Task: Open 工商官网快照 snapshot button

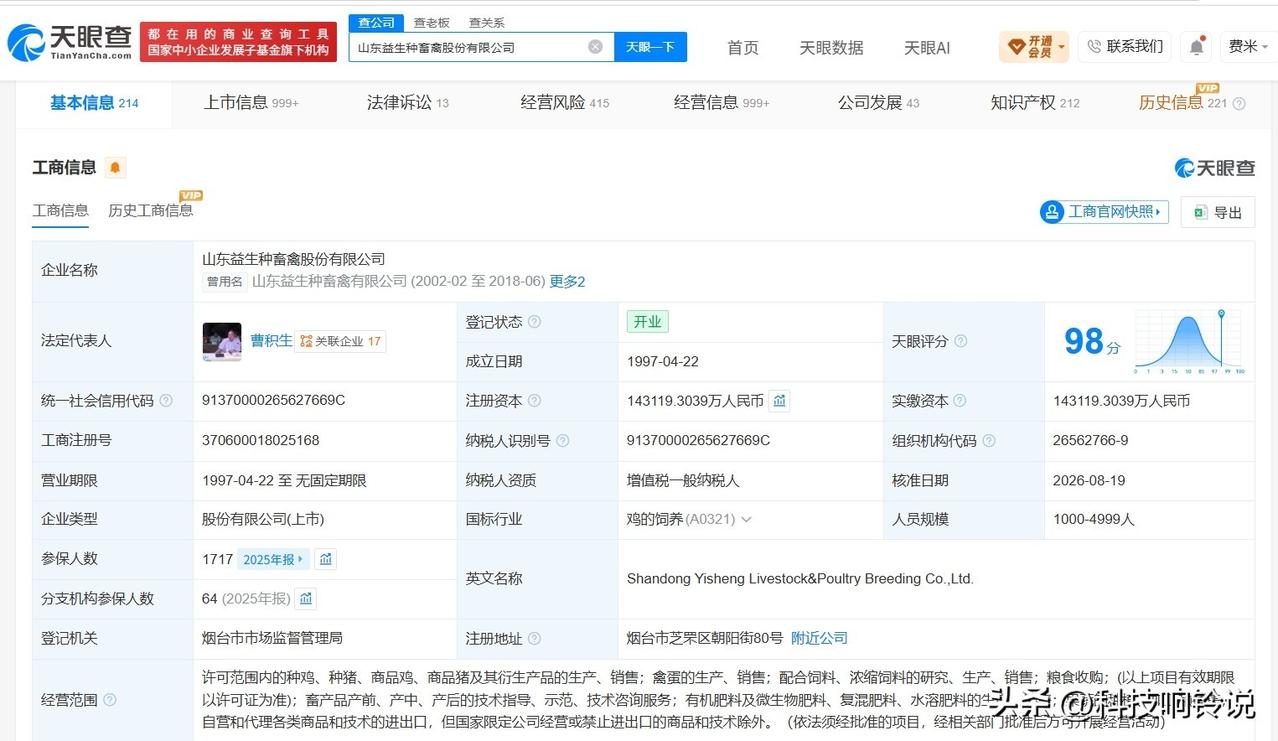Action: (x=1104, y=212)
